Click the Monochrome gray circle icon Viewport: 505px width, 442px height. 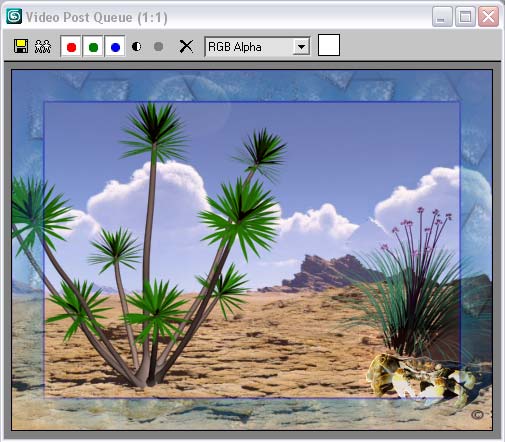pyautogui.click(x=159, y=46)
